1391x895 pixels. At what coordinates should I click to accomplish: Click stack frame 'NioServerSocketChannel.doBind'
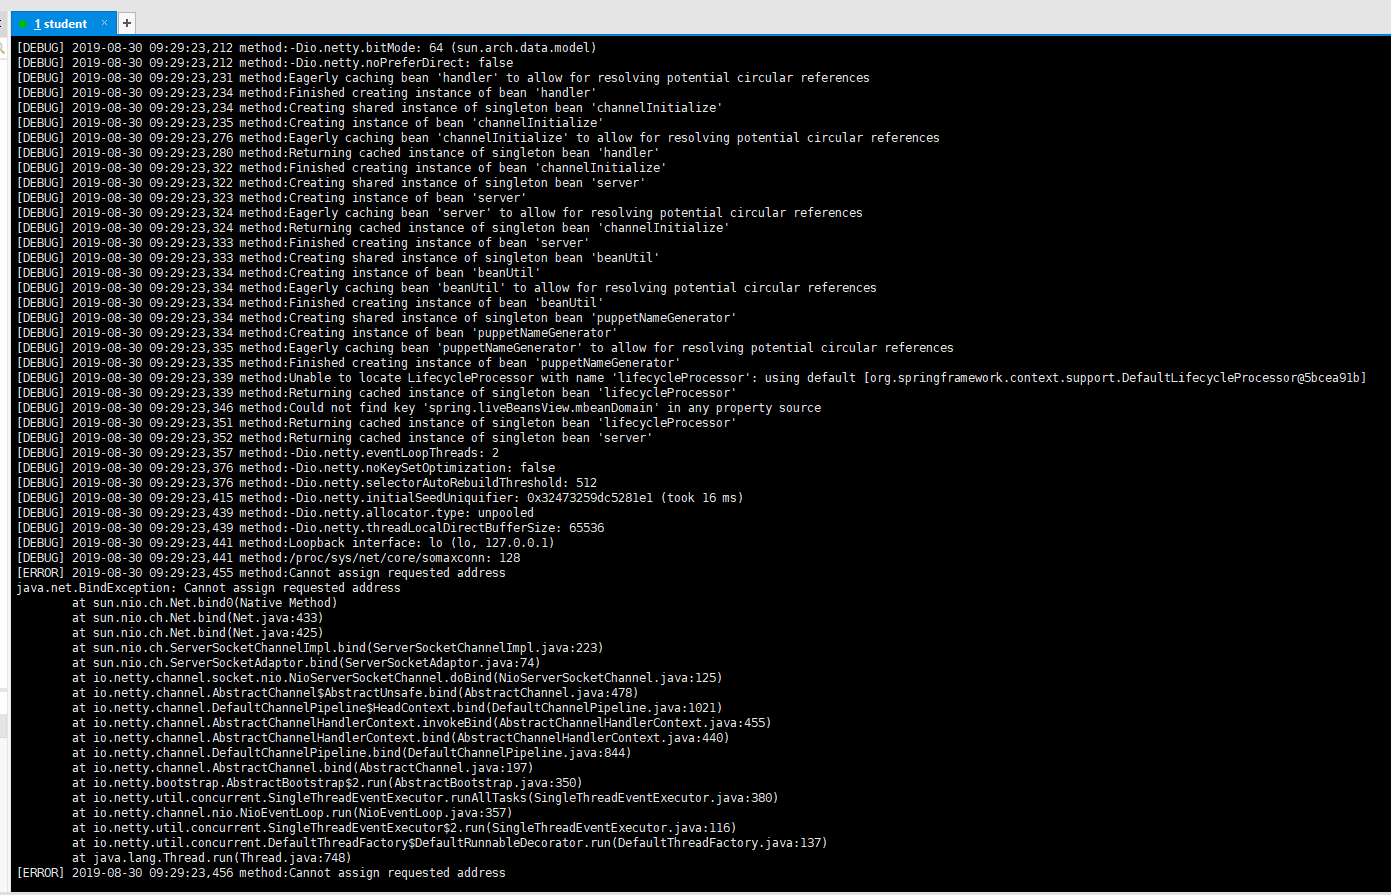pos(397,678)
